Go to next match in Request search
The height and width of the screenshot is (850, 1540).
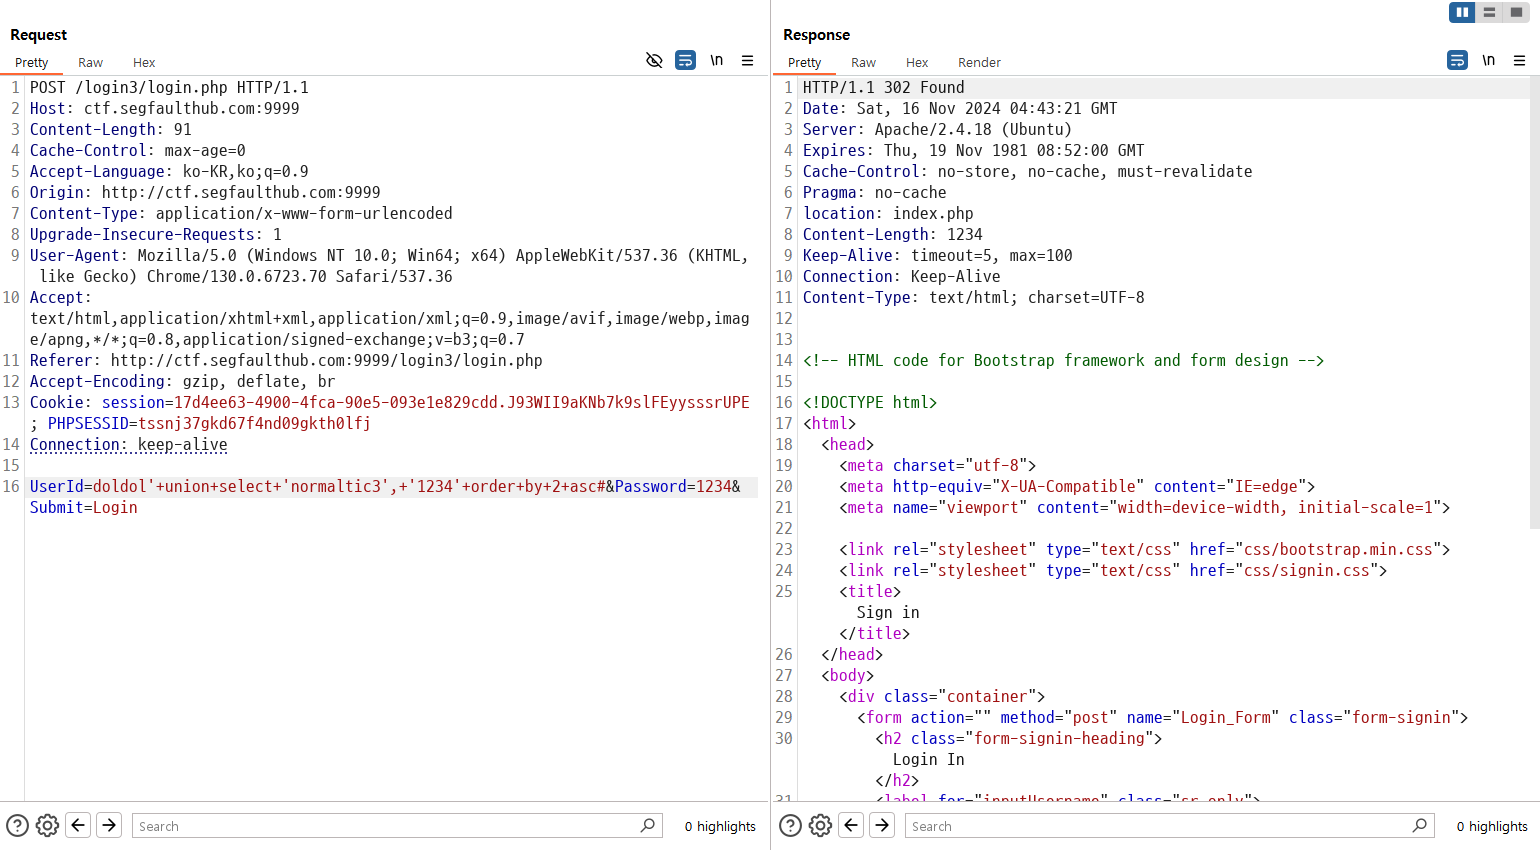click(x=109, y=825)
